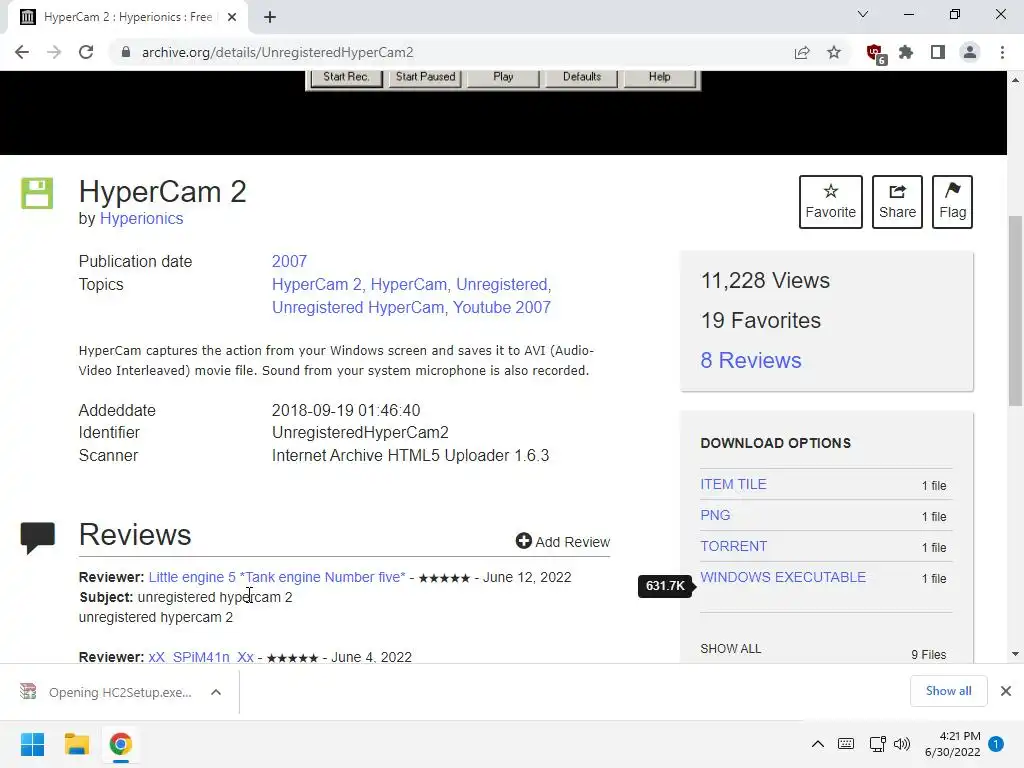Screen dimensions: 1024x768
Task: Click the Reviews speech bubble icon
Action: [38, 538]
